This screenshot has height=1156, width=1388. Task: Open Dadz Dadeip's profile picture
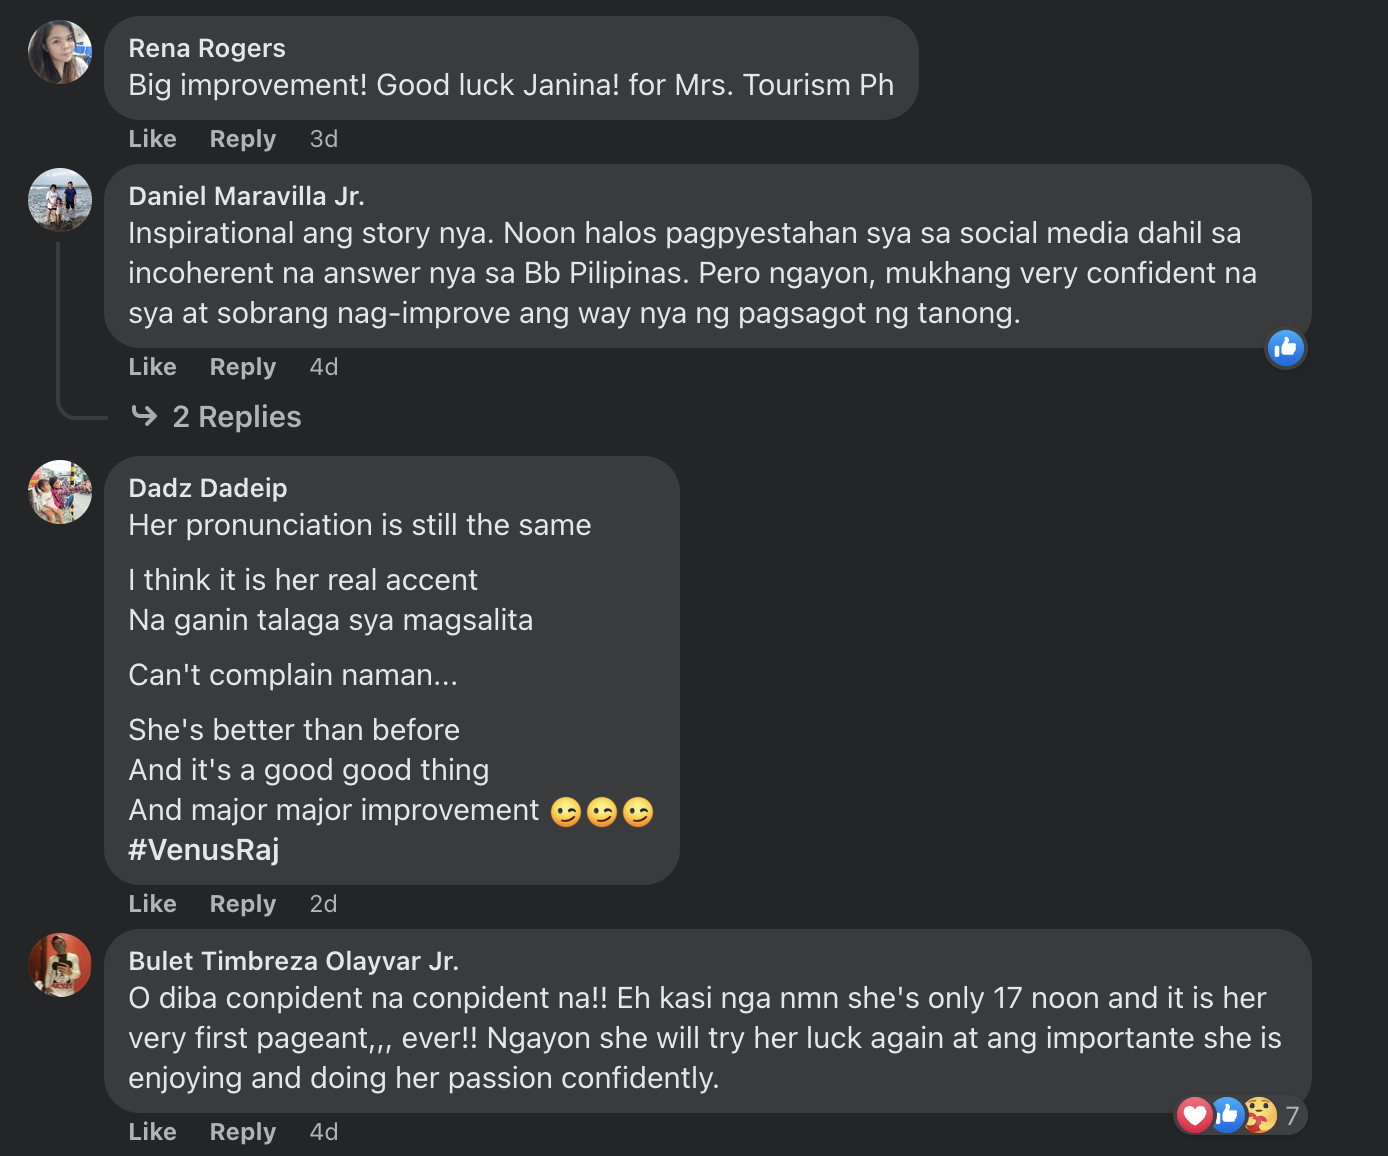60,492
